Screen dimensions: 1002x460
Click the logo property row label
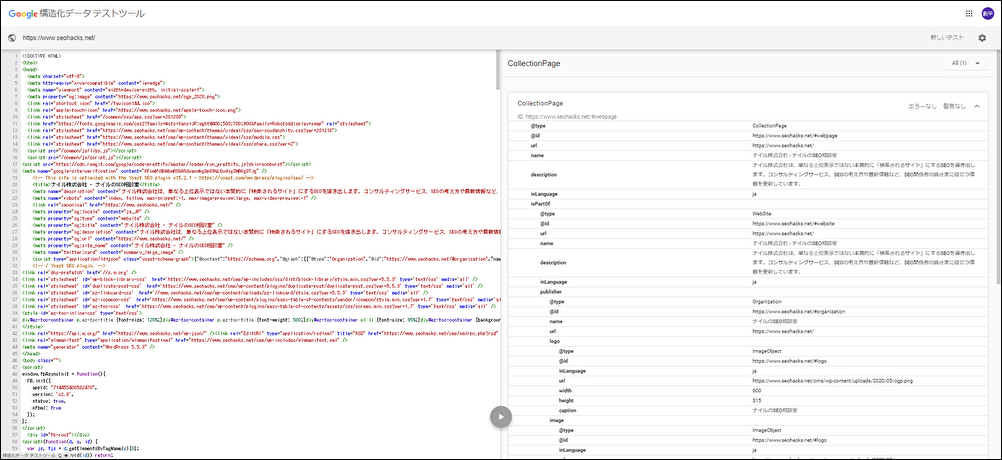tap(555, 341)
